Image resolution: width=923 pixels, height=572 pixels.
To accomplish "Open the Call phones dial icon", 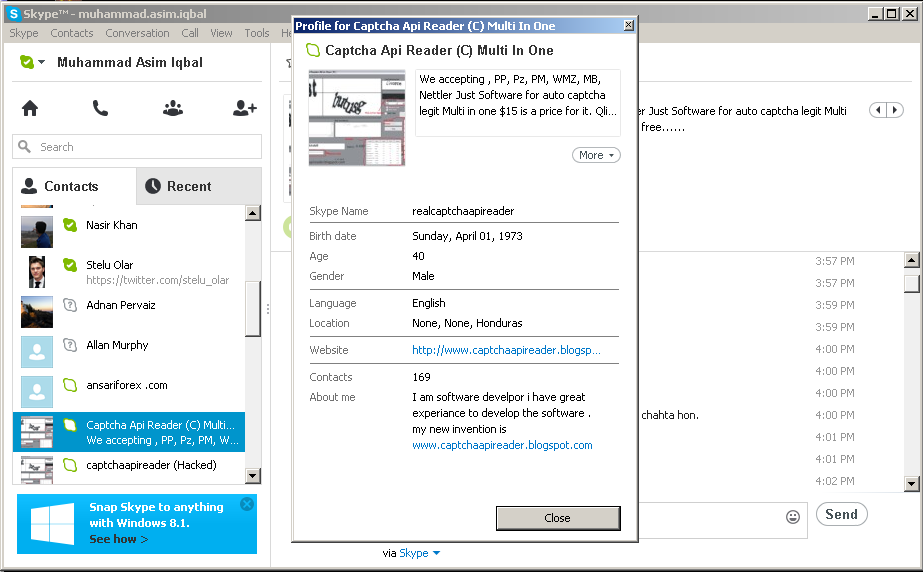I will tap(100, 108).
